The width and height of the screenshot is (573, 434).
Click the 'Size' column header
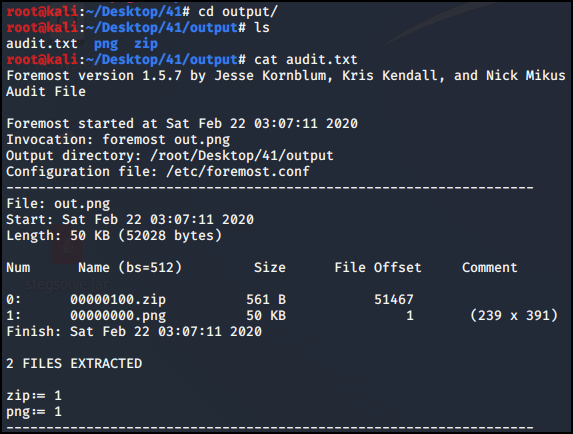pos(270,268)
